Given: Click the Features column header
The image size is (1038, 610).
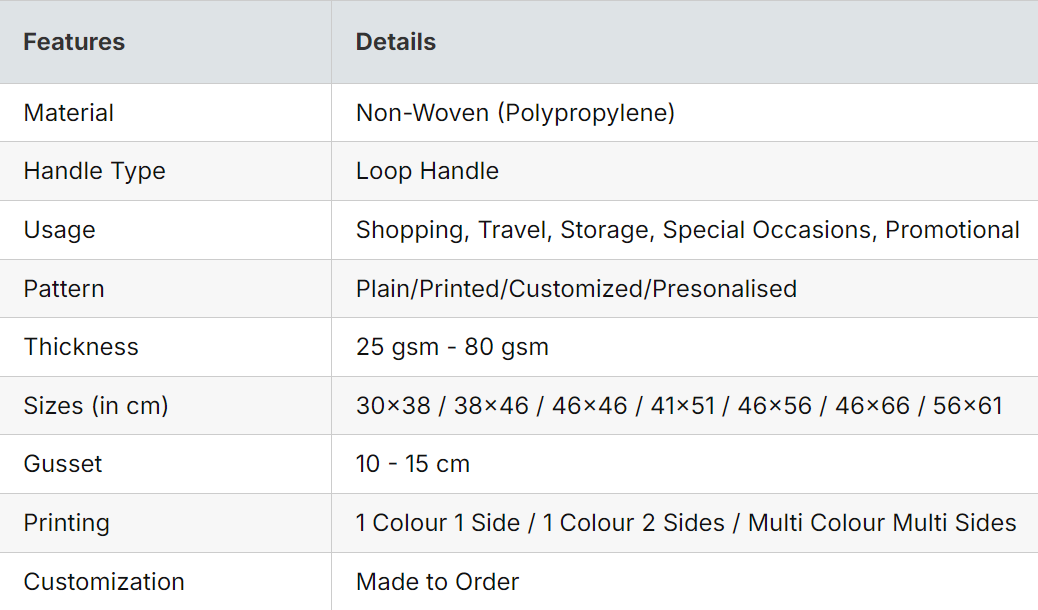Looking at the screenshot, I should pyautogui.click(x=74, y=42).
